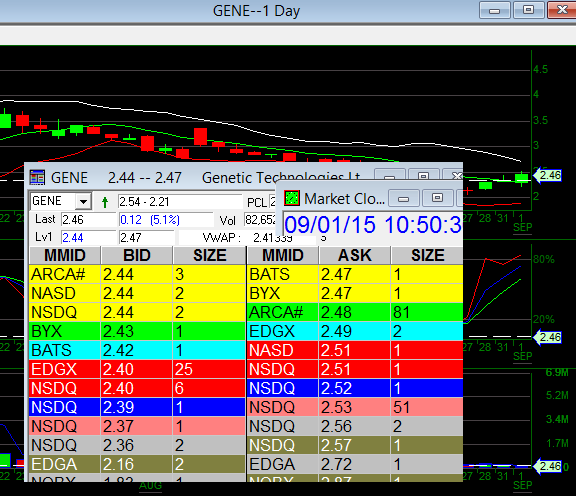
Task: Select the BYX ask row at 2.47
Action: 355,293
